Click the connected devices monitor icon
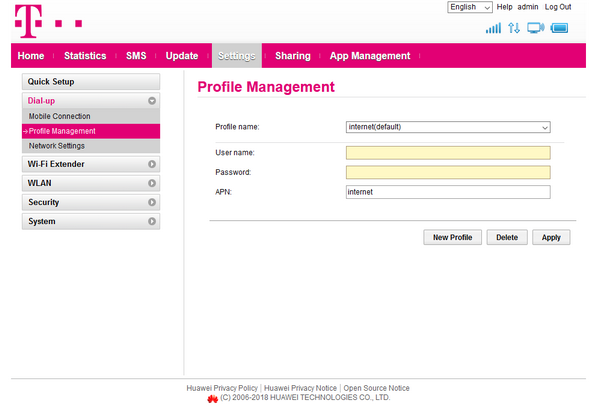600x410 pixels. coord(537,28)
